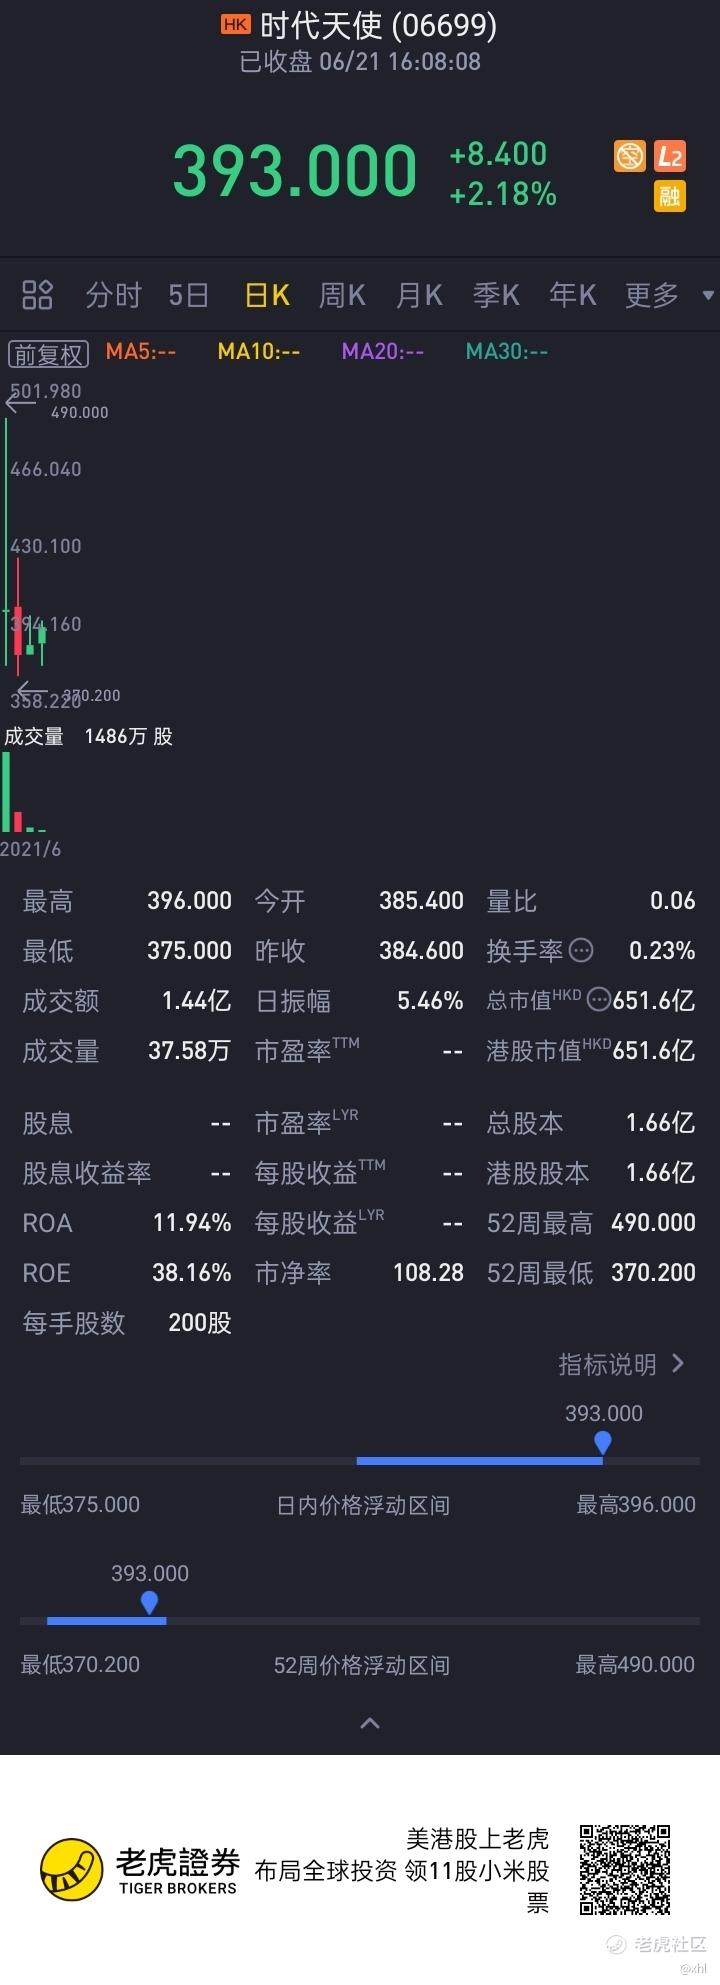Tap the yellow 融 margin badge
The width and height of the screenshot is (720, 1985).
point(669,196)
